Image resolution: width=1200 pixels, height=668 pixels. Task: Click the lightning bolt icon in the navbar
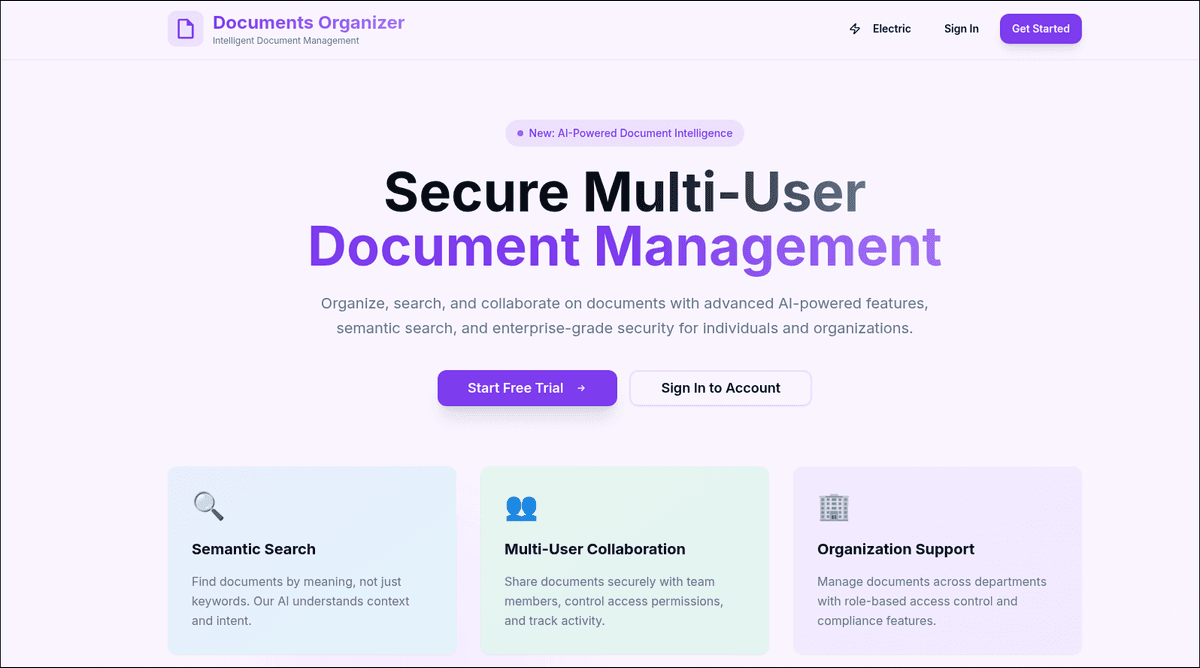[x=854, y=29]
